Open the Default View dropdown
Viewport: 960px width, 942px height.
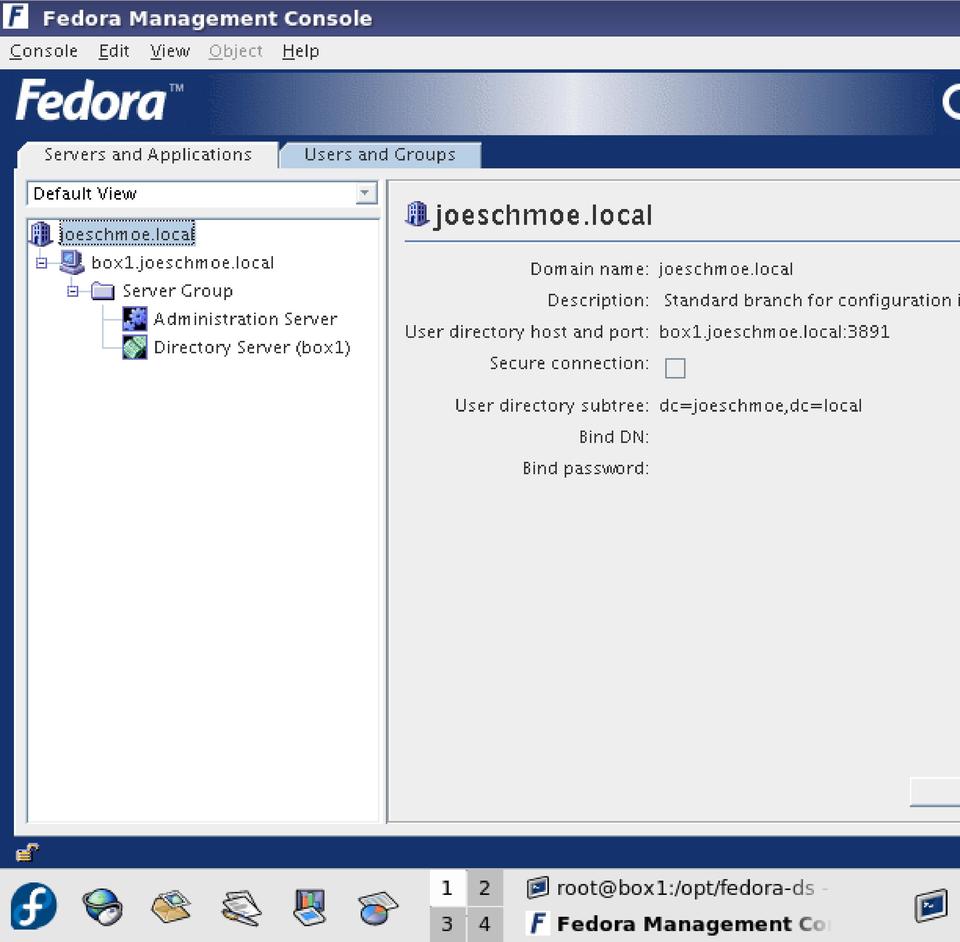point(202,194)
